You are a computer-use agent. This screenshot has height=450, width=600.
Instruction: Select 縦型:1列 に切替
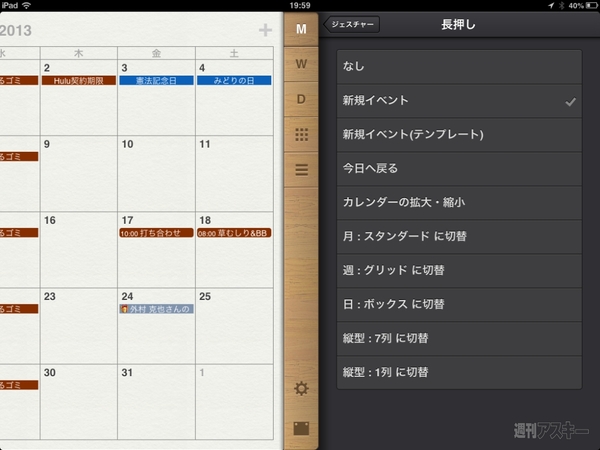459,373
